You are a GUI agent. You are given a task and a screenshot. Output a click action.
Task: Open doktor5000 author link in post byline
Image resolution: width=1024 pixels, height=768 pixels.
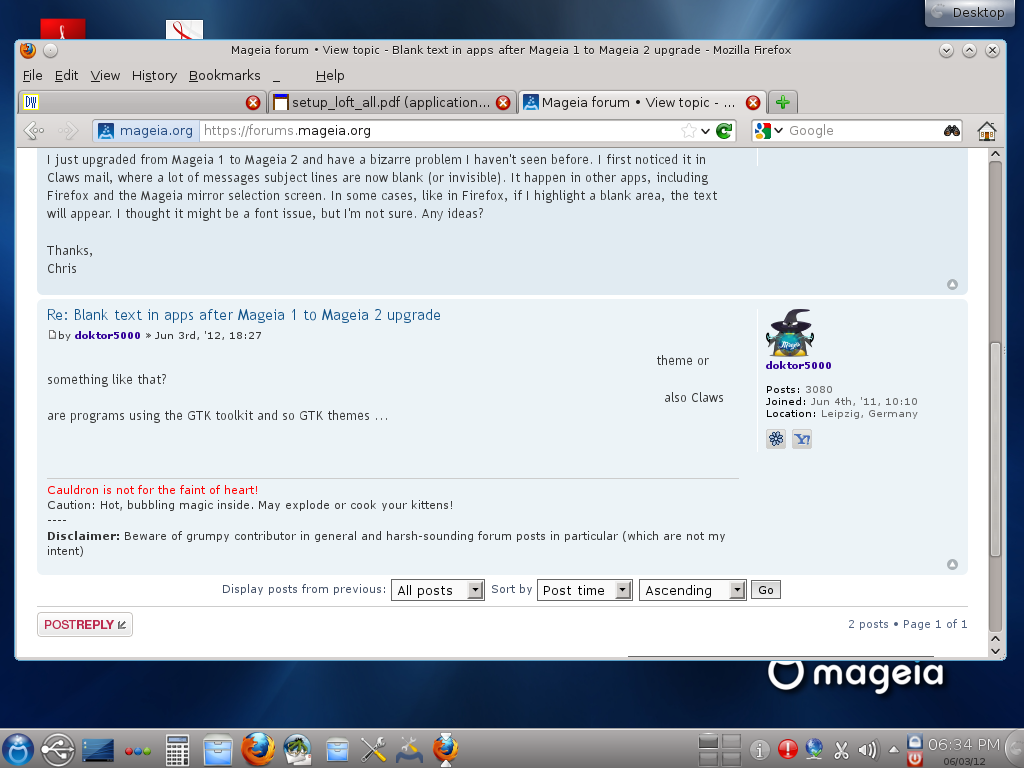107,335
